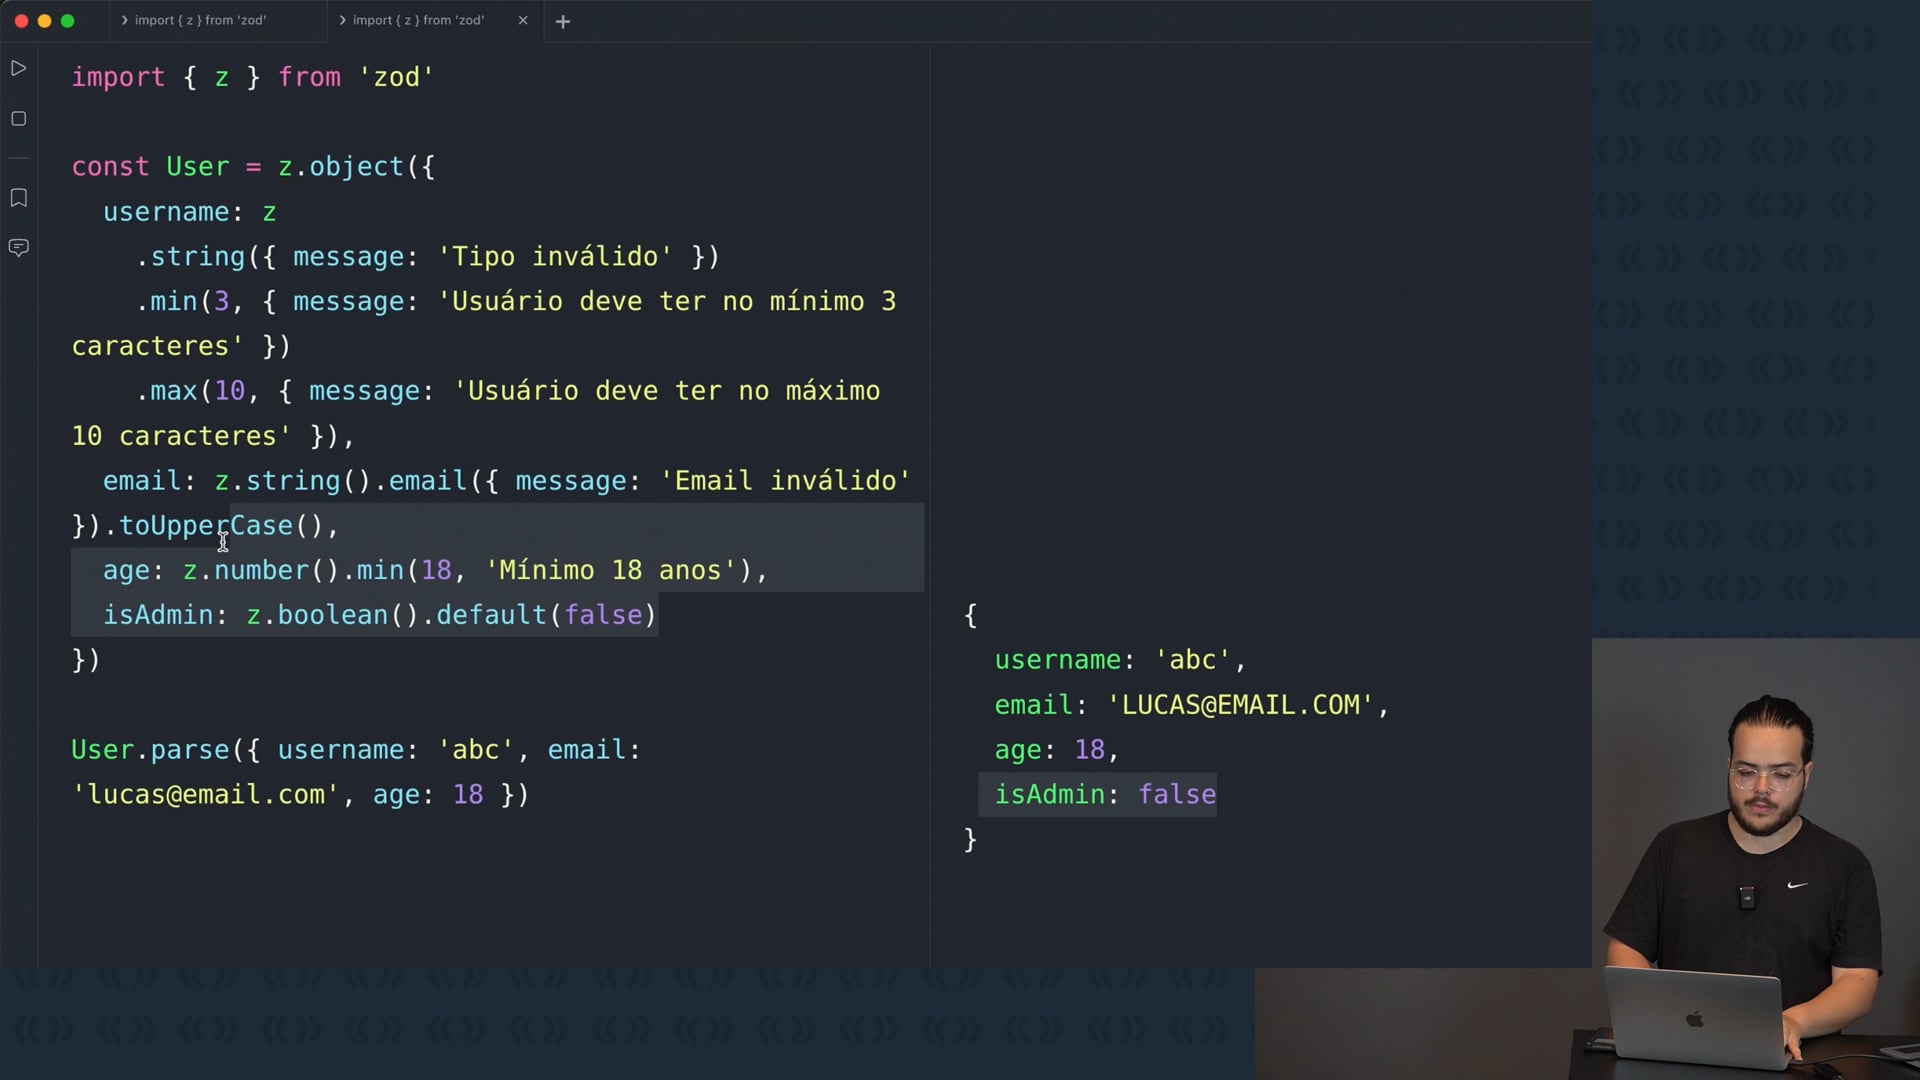The image size is (1920, 1080).
Task: Click the 'LUCAS@EMAIL.COM' output value
Action: pyautogui.click(x=1240, y=705)
